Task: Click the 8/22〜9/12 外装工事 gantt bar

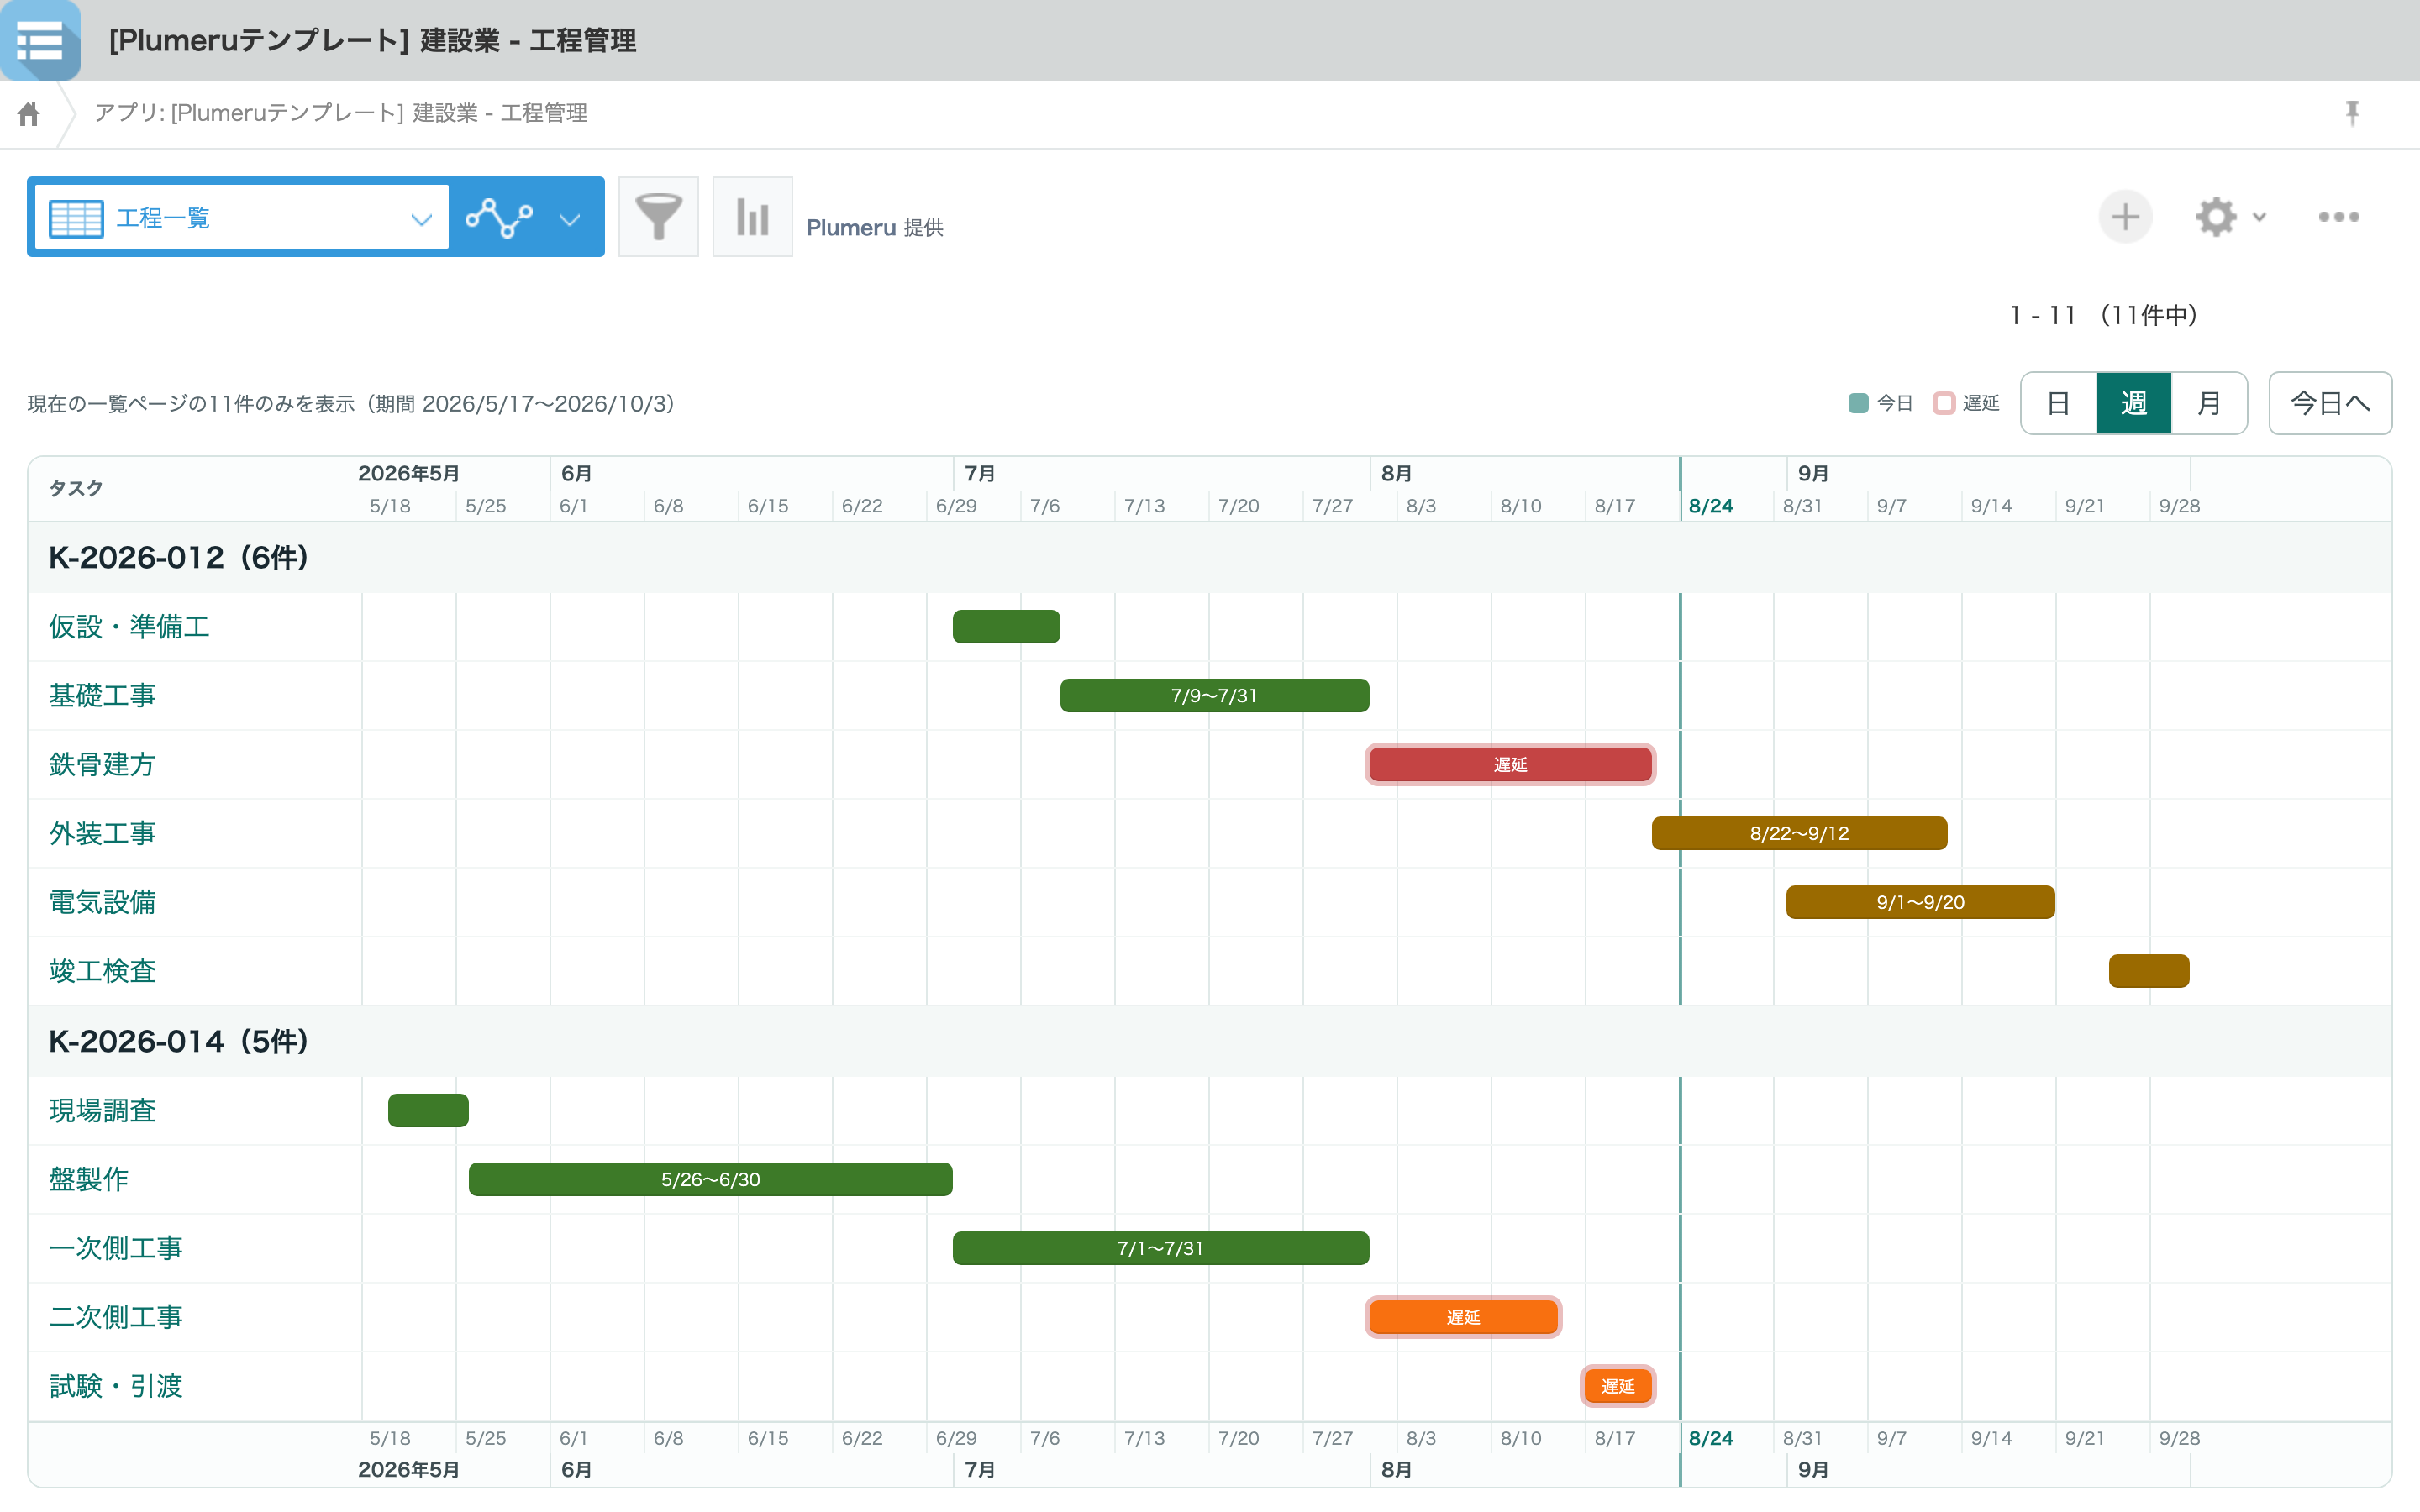Action: tap(1799, 834)
